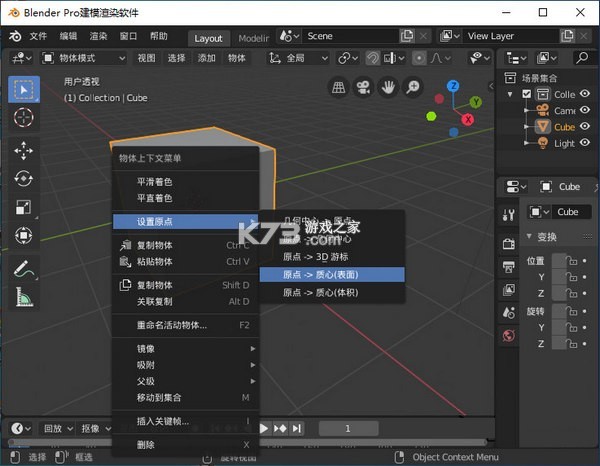Screen dimensions: 600x466
Task: Toggle proportional editing button
Action: (x=419, y=58)
